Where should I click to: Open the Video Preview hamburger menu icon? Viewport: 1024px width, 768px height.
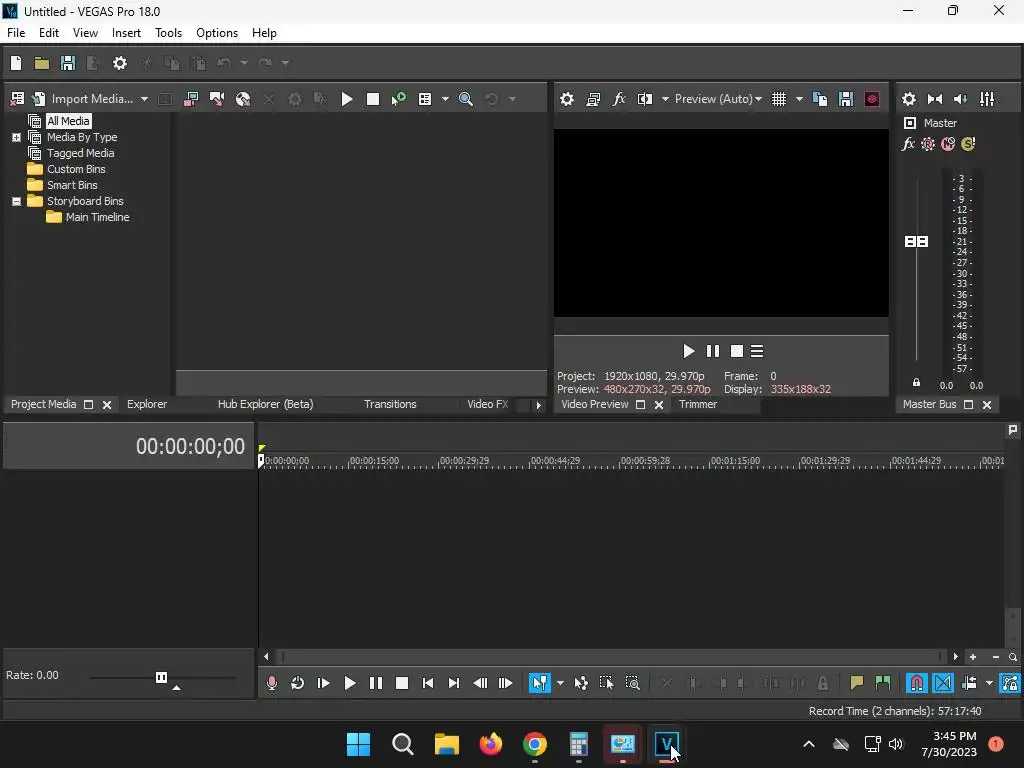(757, 351)
